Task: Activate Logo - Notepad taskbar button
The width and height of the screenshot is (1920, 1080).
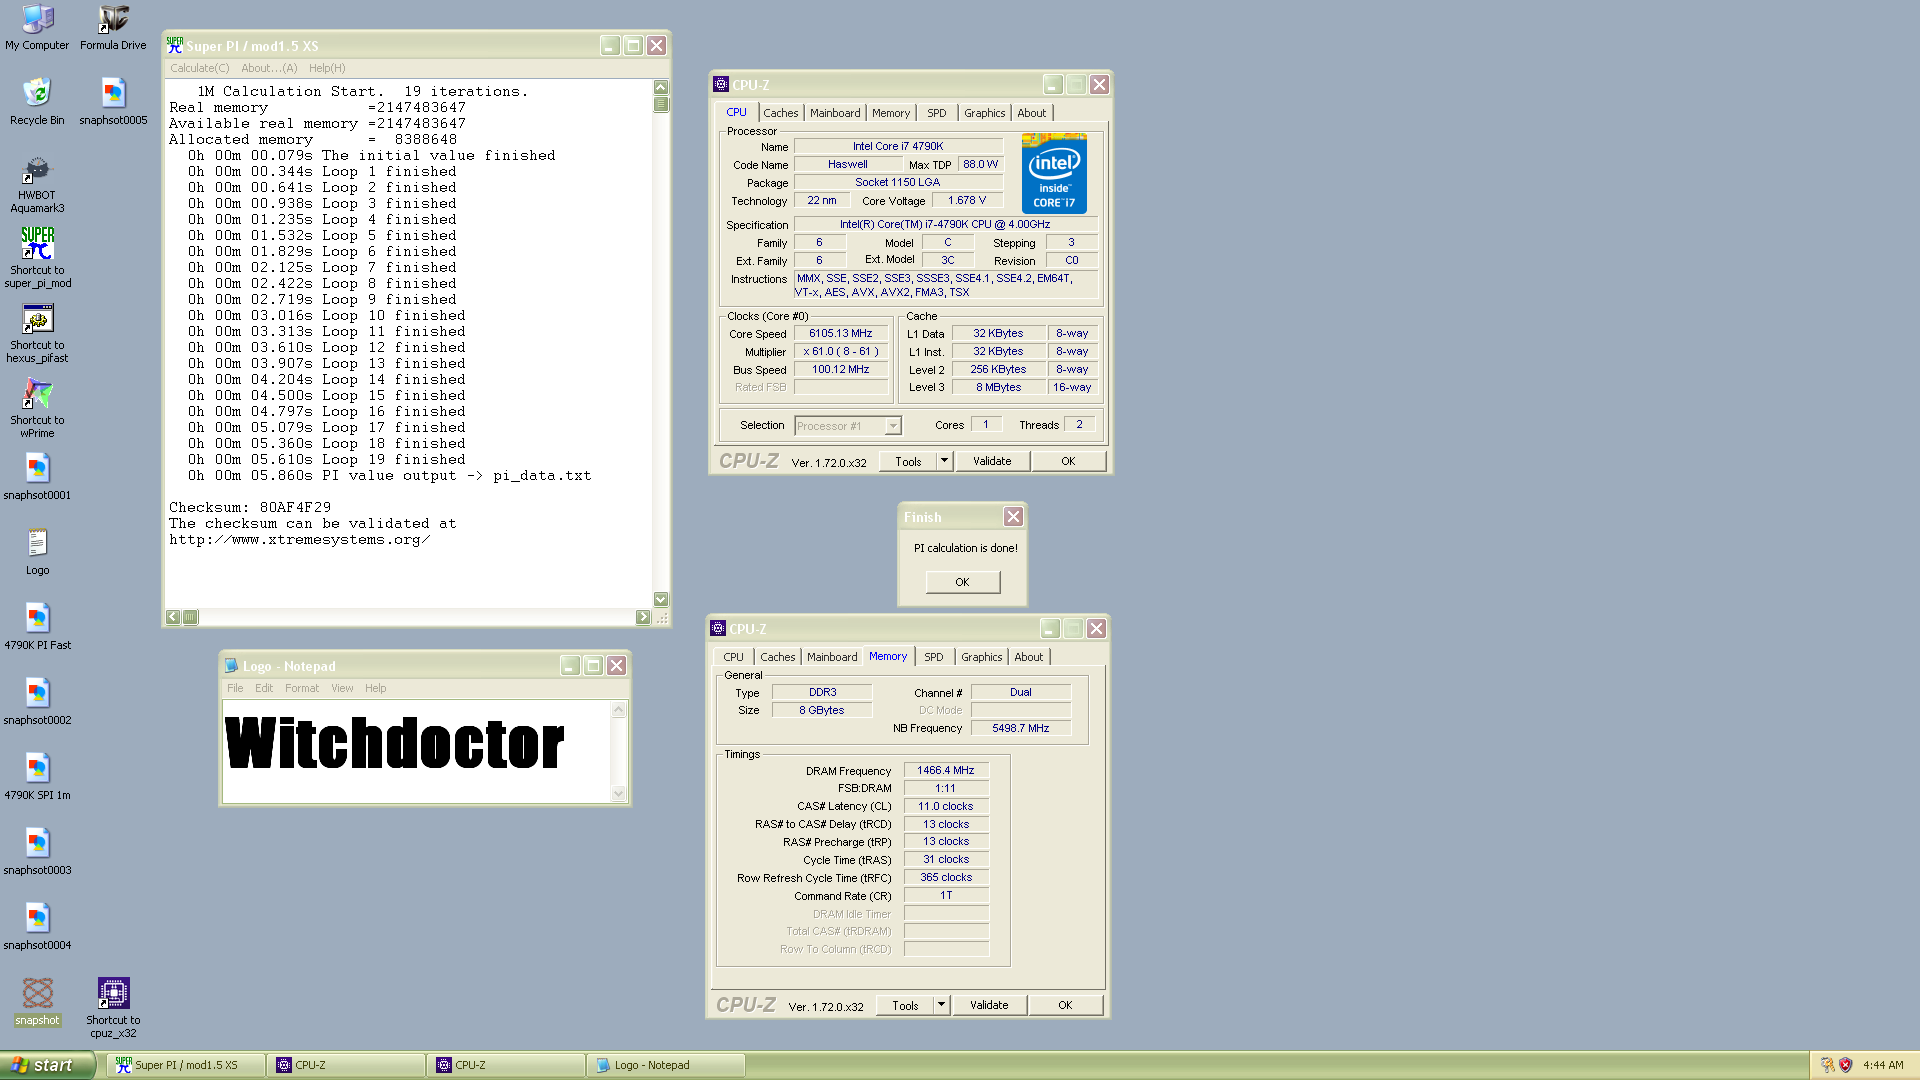Action: [667, 1065]
